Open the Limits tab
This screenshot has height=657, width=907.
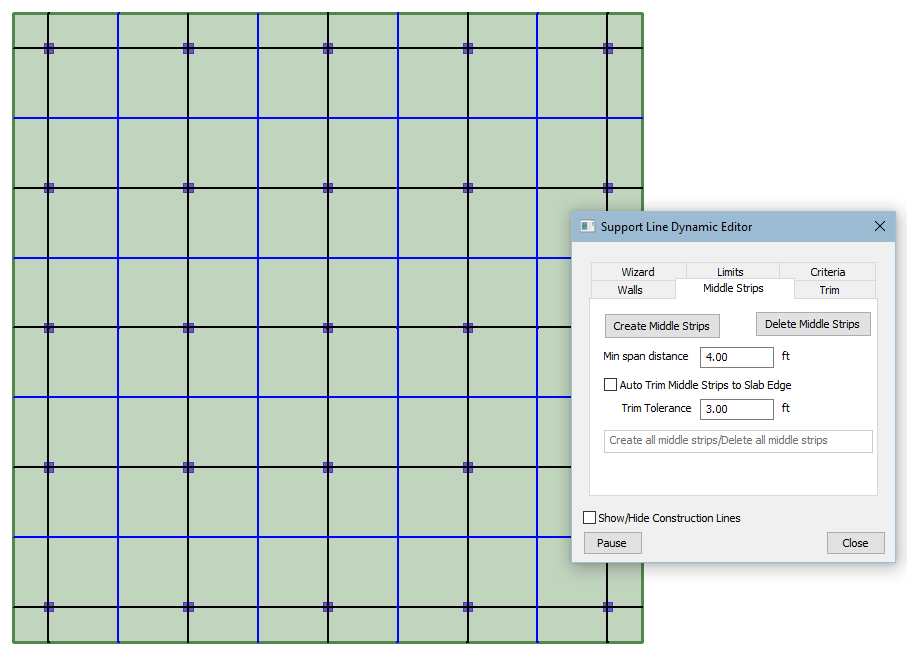[x=730, y=272]
